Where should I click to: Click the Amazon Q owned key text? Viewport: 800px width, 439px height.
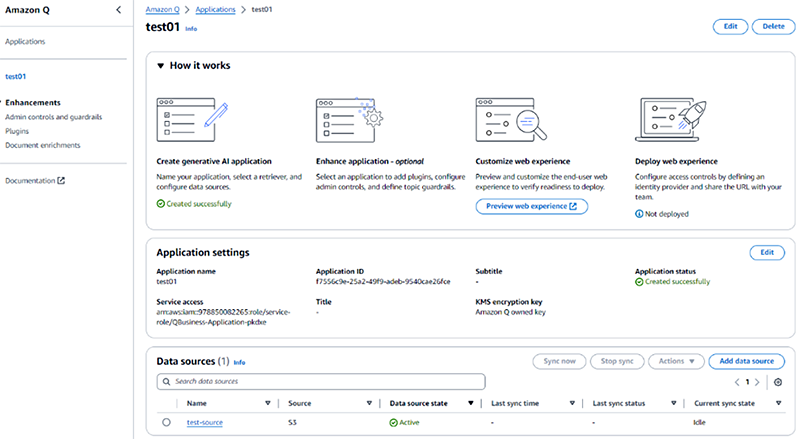[510, 312]
